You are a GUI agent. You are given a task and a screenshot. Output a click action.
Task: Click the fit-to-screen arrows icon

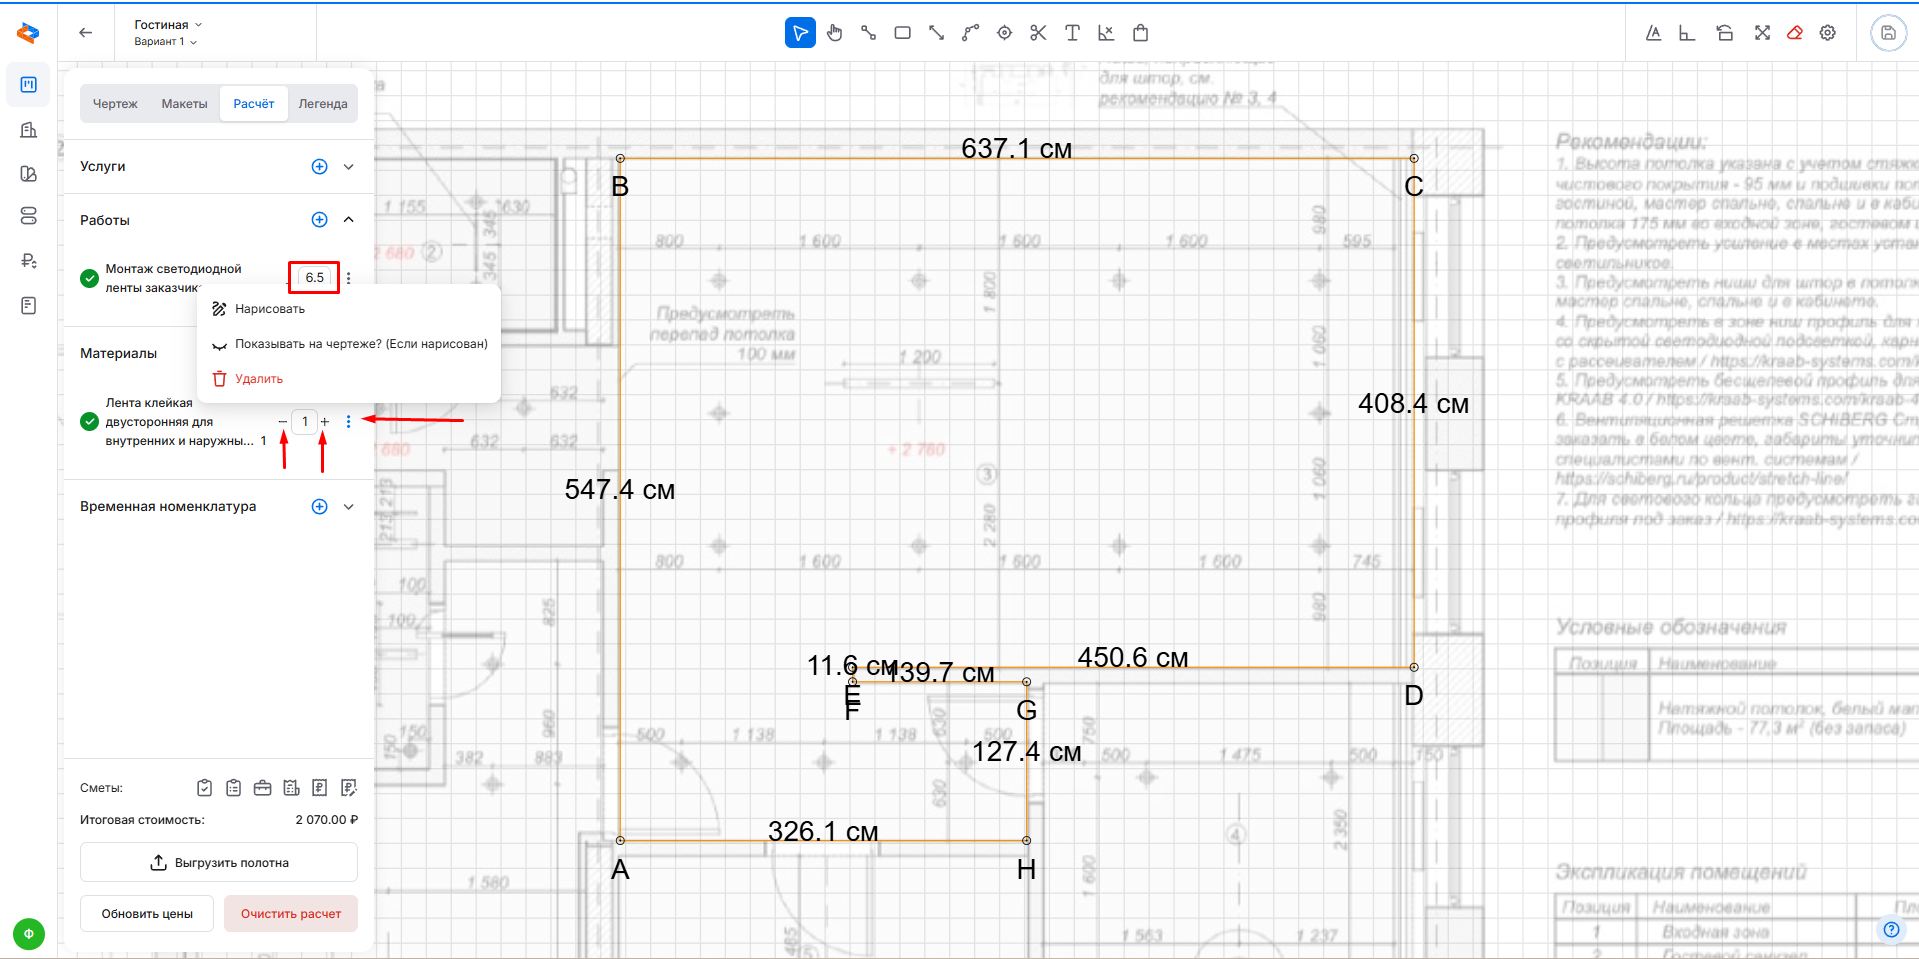[1762, 33]
